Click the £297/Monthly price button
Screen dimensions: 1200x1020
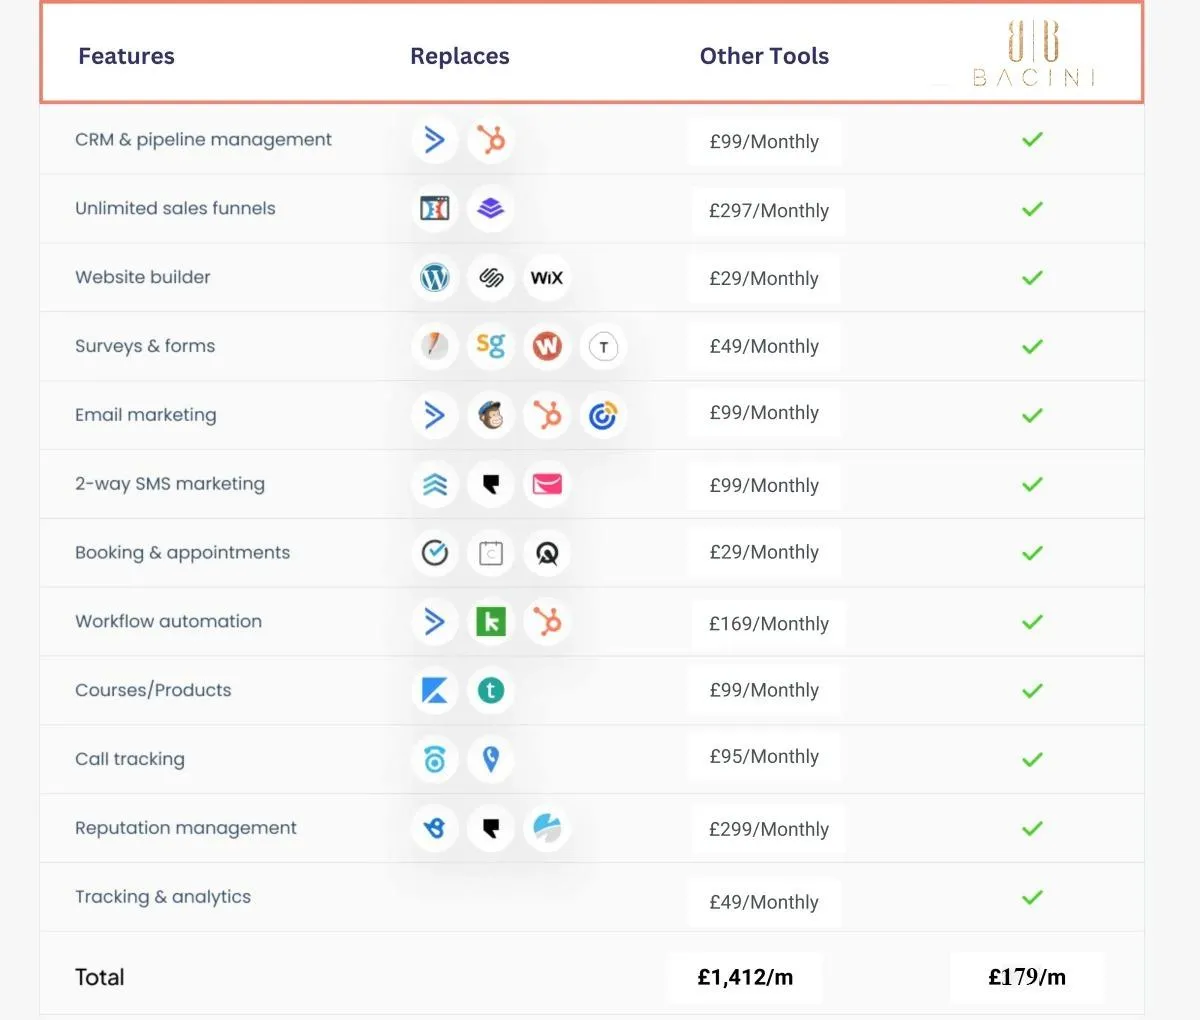[768, 211]
